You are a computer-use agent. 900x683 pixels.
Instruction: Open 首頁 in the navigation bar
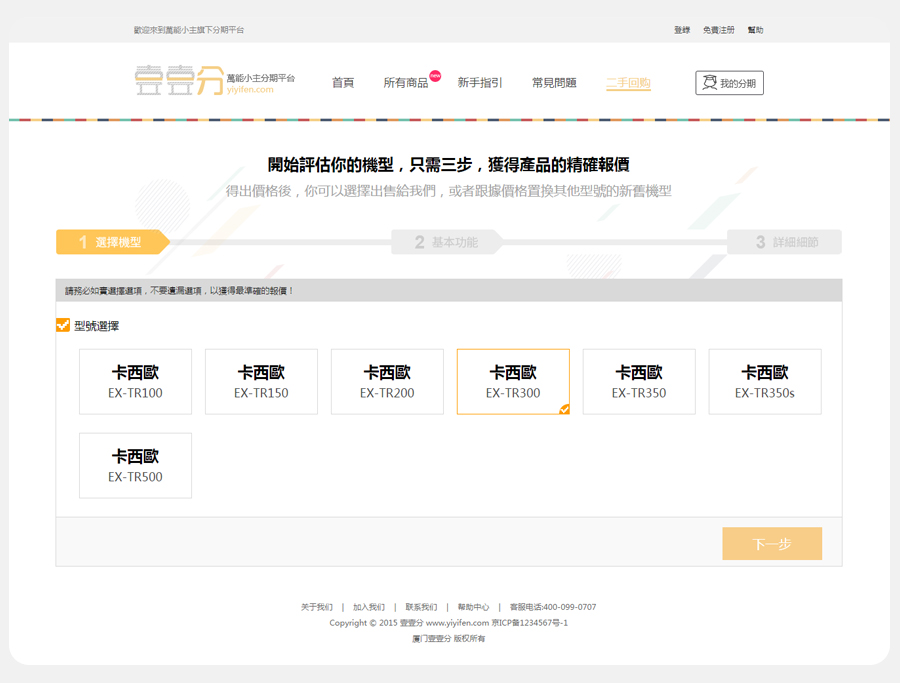tap(343, 83)
